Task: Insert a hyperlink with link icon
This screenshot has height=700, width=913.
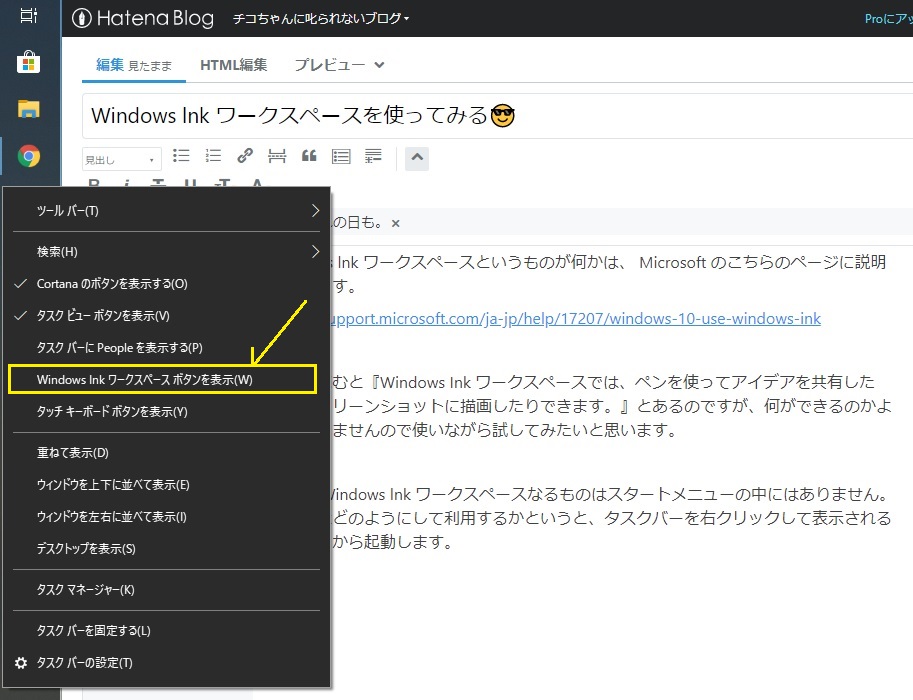Action: pyautogui.click(x=245, y=156)
